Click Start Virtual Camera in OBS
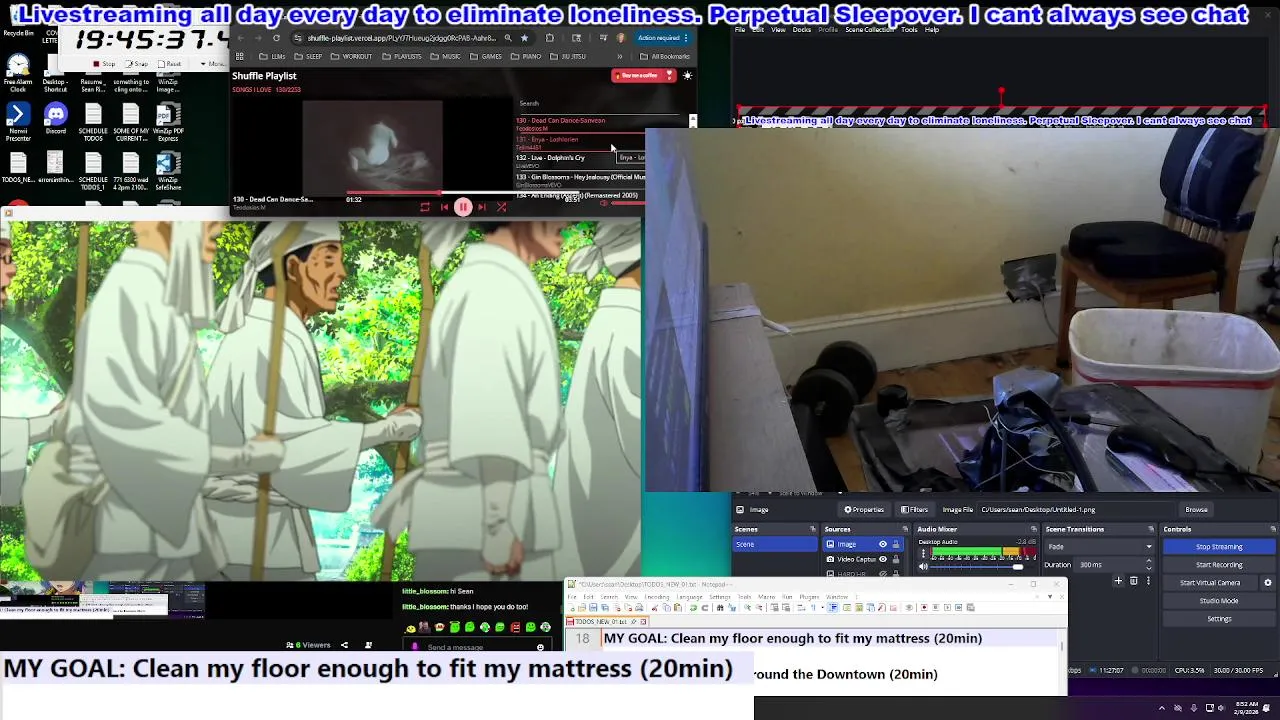 click(x=1210, y=583)
